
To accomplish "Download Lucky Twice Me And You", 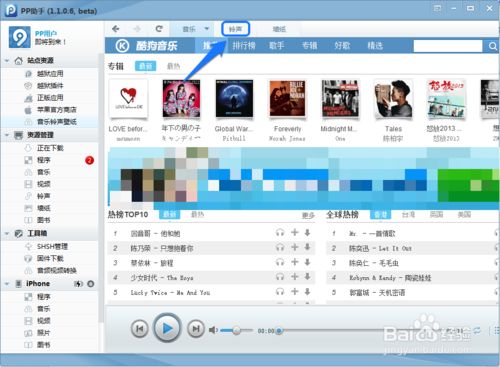I will tap(307, 291).
